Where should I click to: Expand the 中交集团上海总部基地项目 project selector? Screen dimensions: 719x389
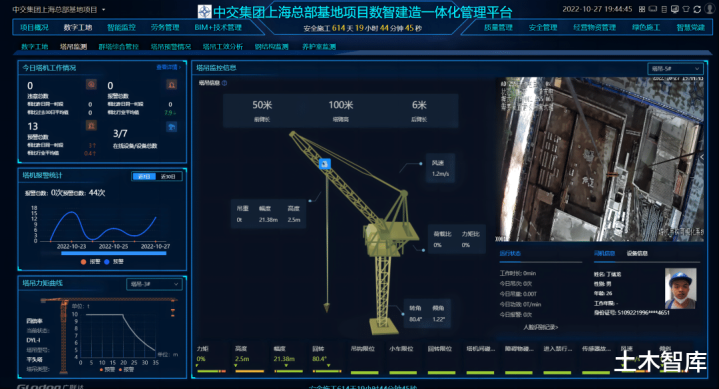(58, 9)
